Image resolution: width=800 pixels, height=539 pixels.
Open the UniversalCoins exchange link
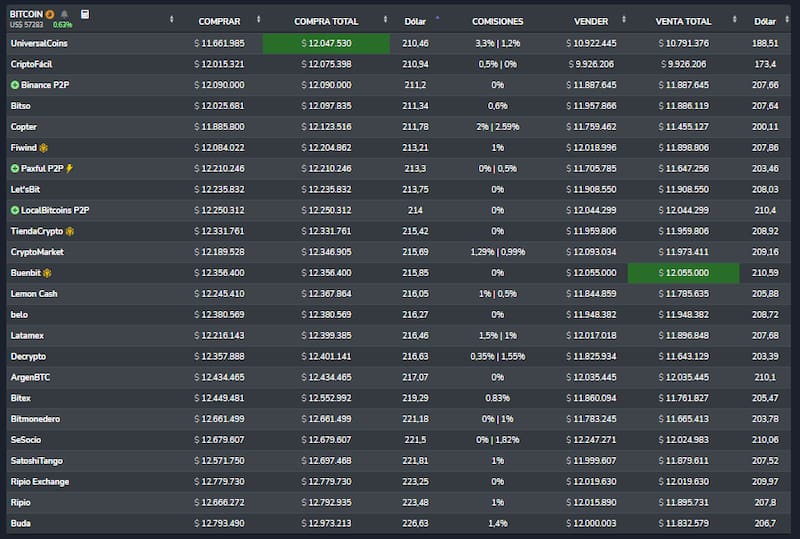39,43
